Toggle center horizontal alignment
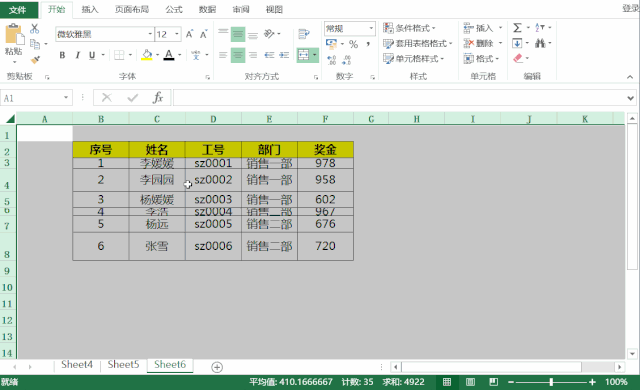Screen dimensions: 640x390 [238, 55]
